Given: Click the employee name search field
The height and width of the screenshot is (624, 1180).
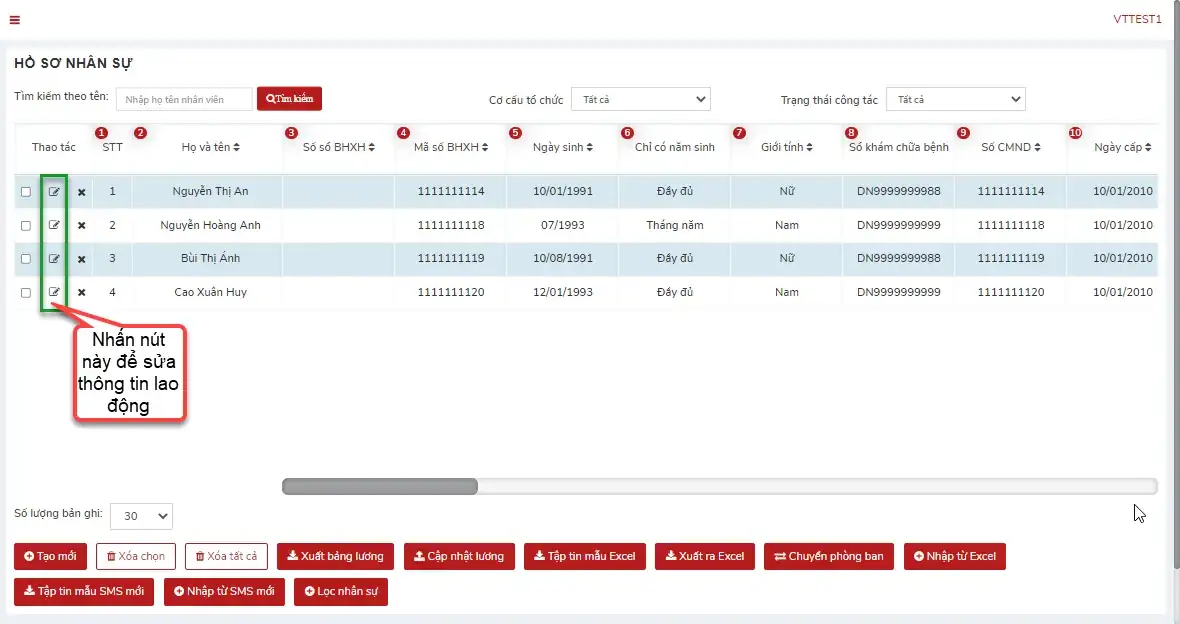Looking at the screenshot, I should 184,99.
